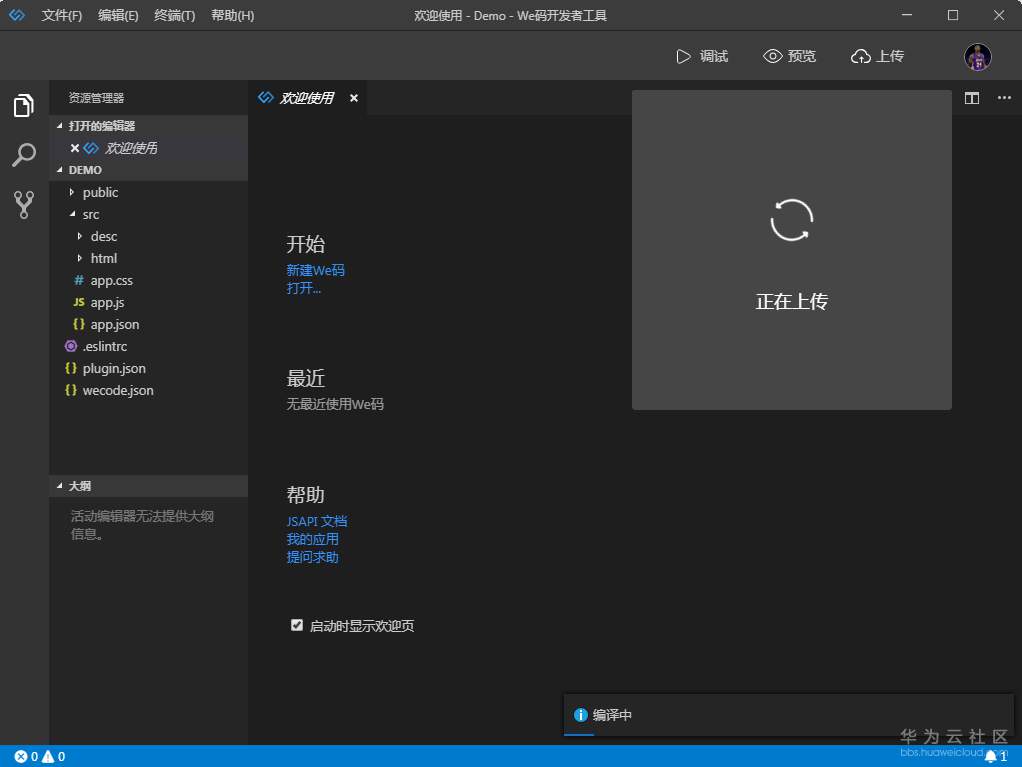The width and height of the screenshot is (1022, 767).
Task: Click the 资源管理器 panel title
Action: (x=96, y=98)
